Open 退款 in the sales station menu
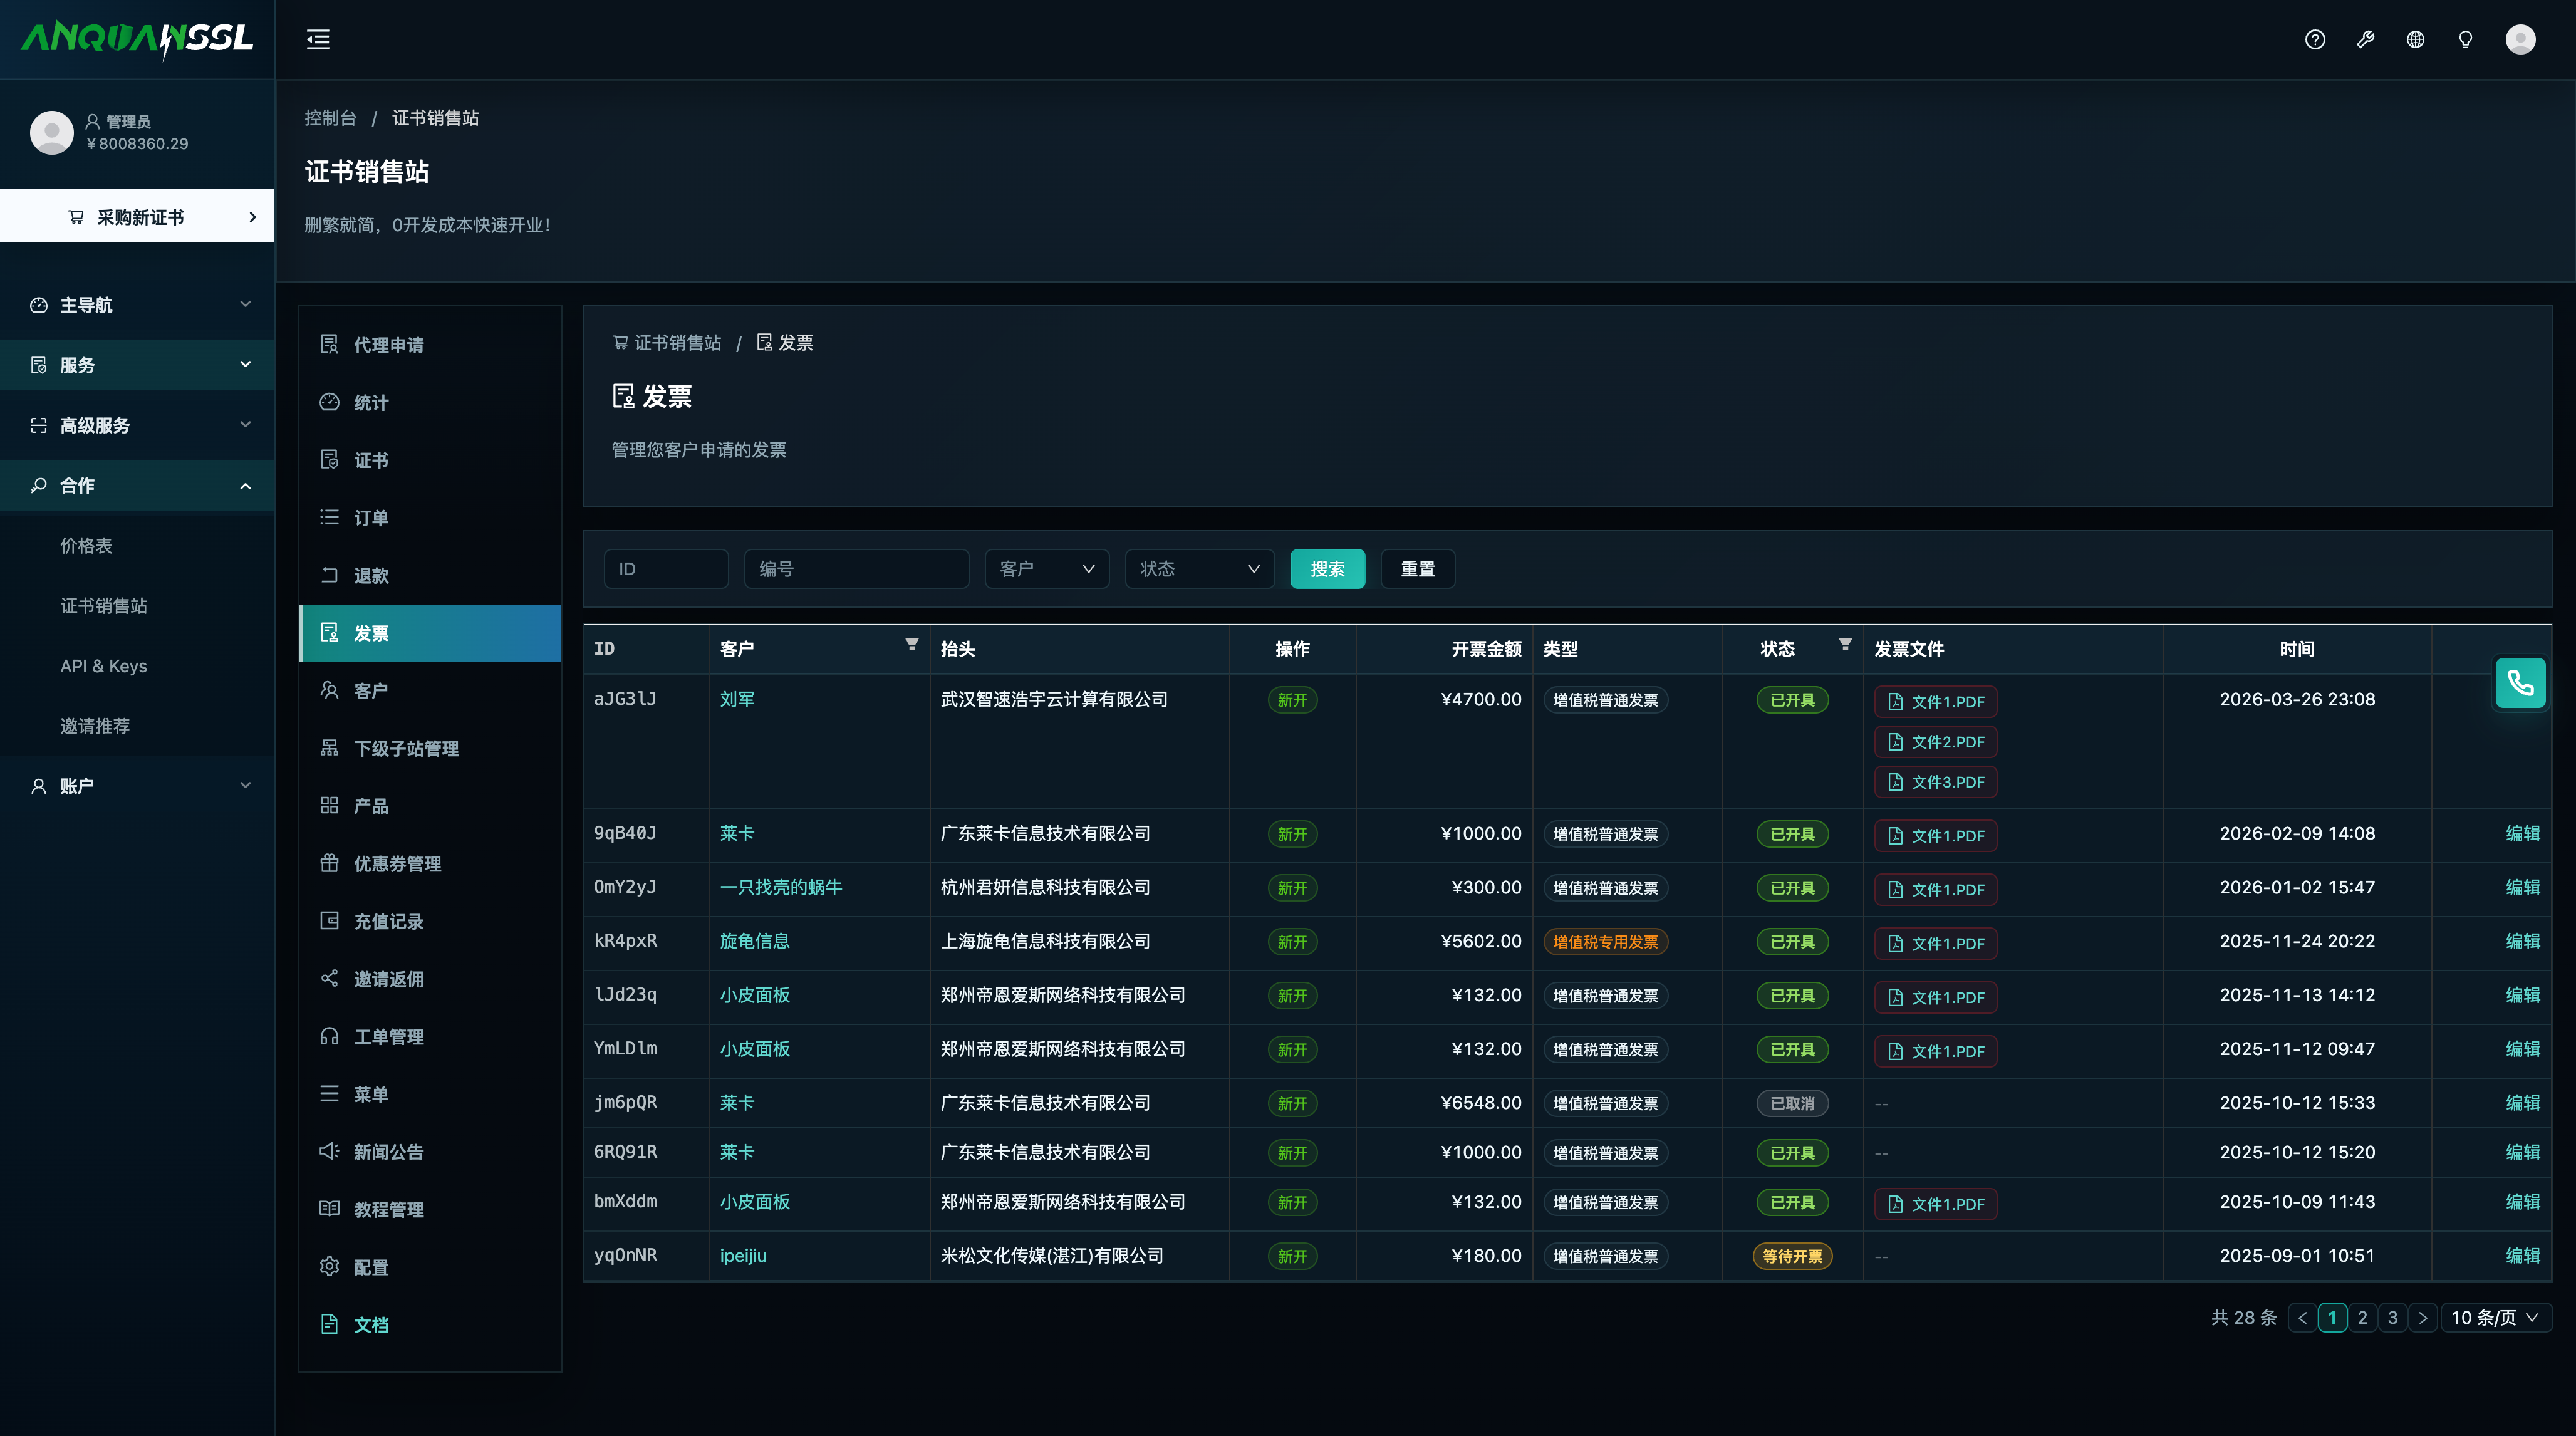 [x=430, y=575]
